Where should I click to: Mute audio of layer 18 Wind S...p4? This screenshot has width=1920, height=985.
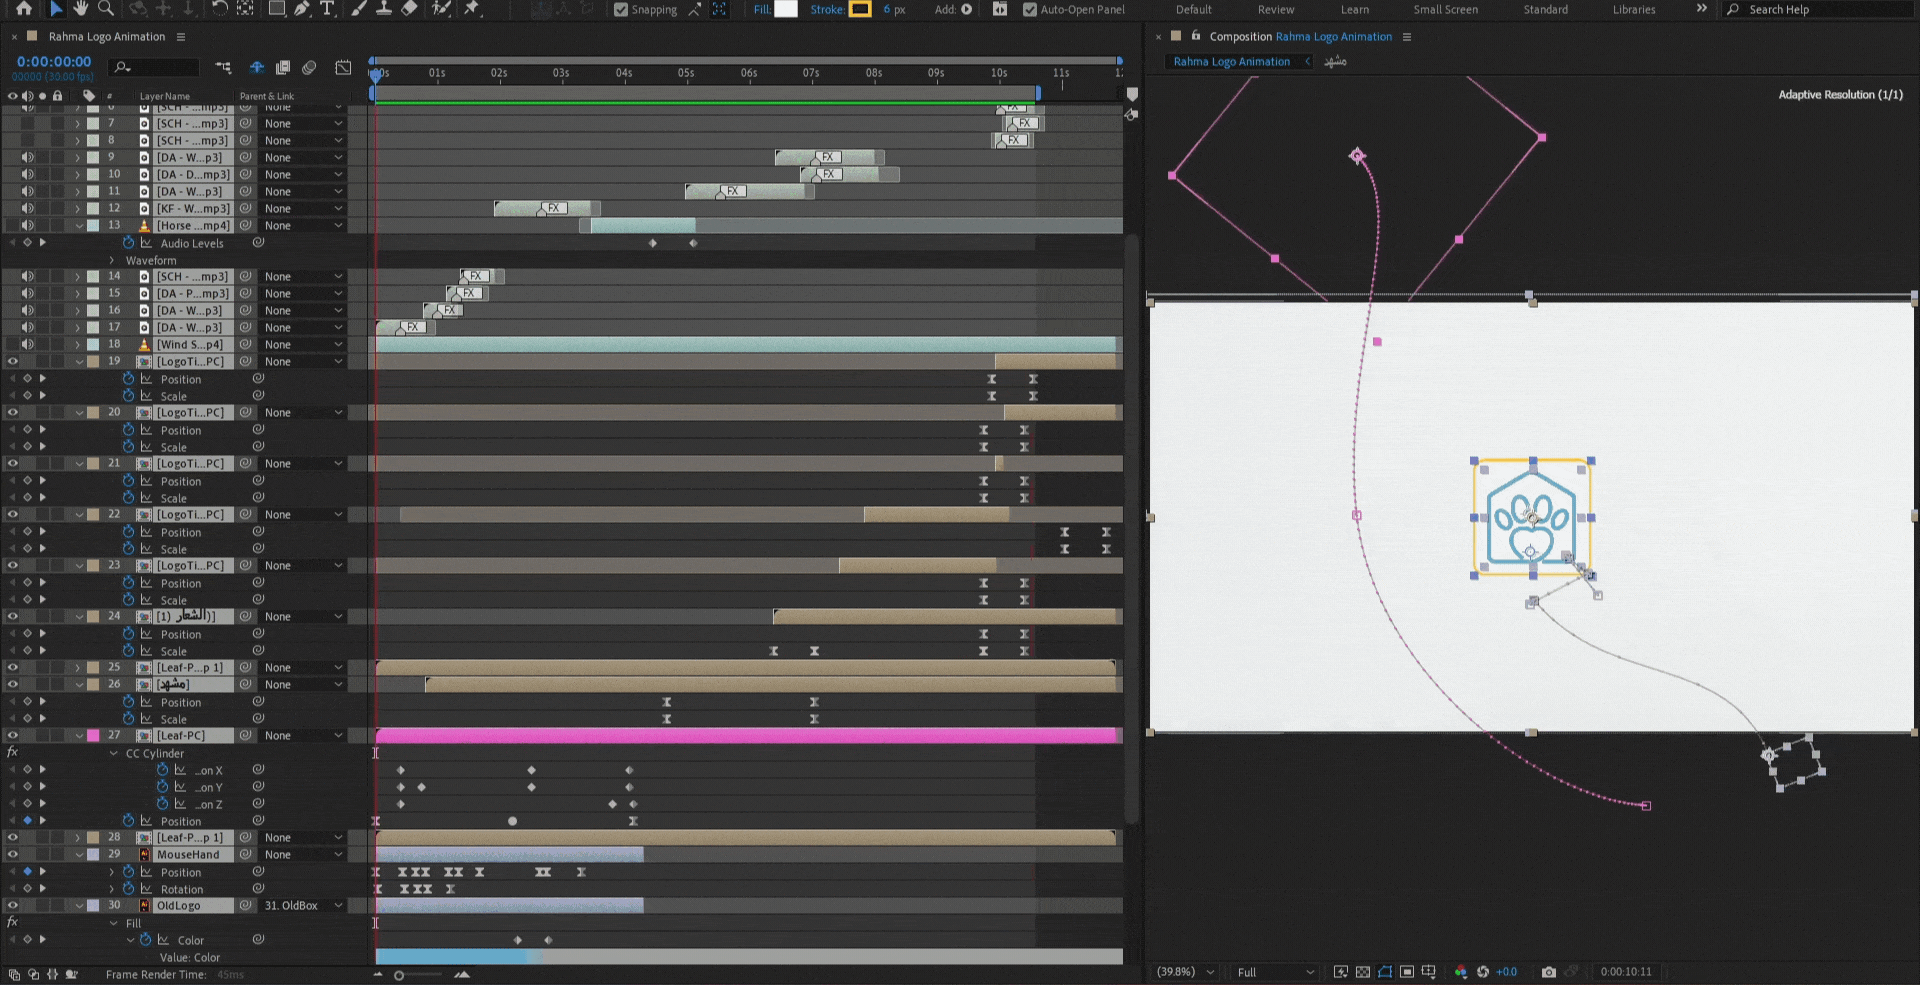point(28,344)
